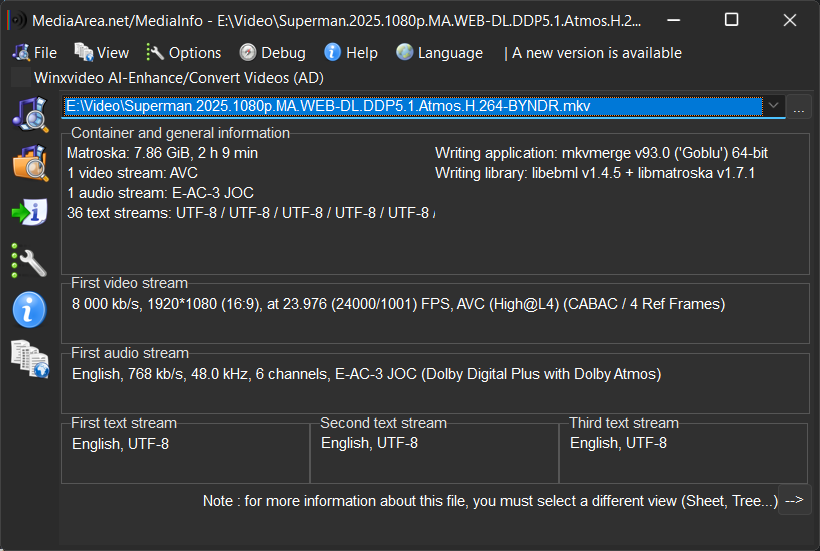Screen dimensions: 820x551
Task: Click 'A new version is available' notice
Action: click(x=597, y=53)
